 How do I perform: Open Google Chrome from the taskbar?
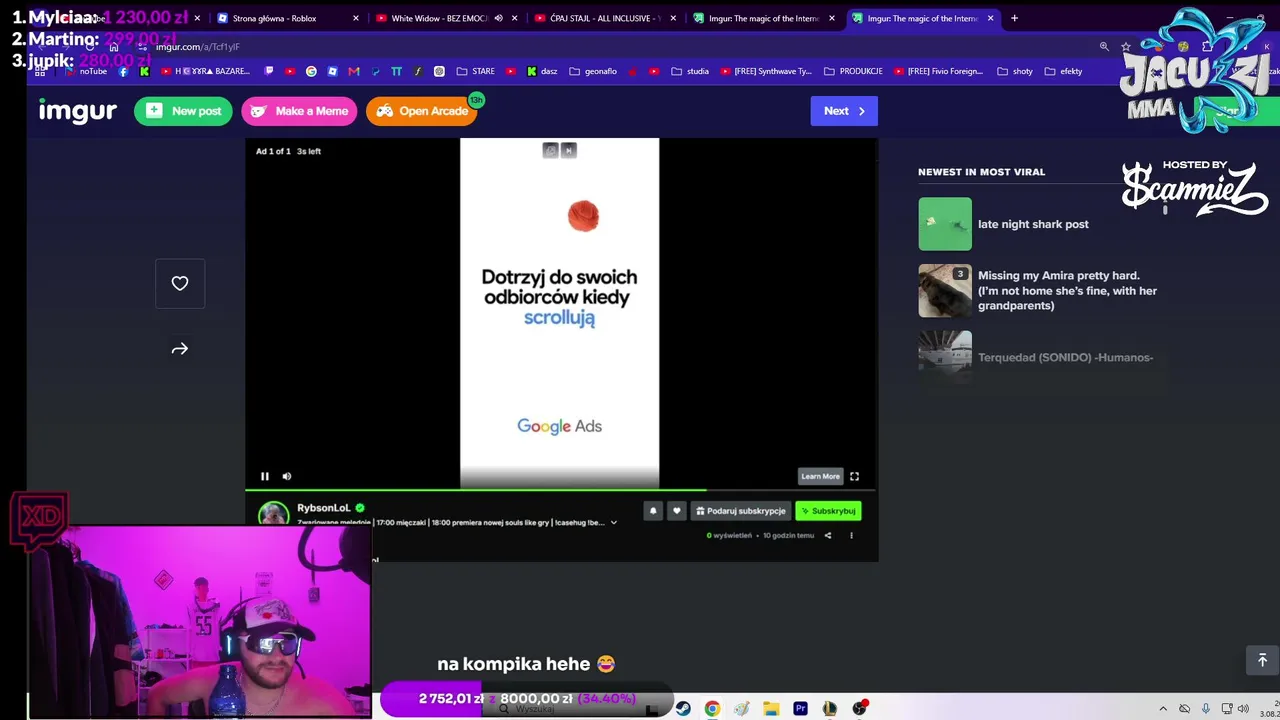pos(712,708)
